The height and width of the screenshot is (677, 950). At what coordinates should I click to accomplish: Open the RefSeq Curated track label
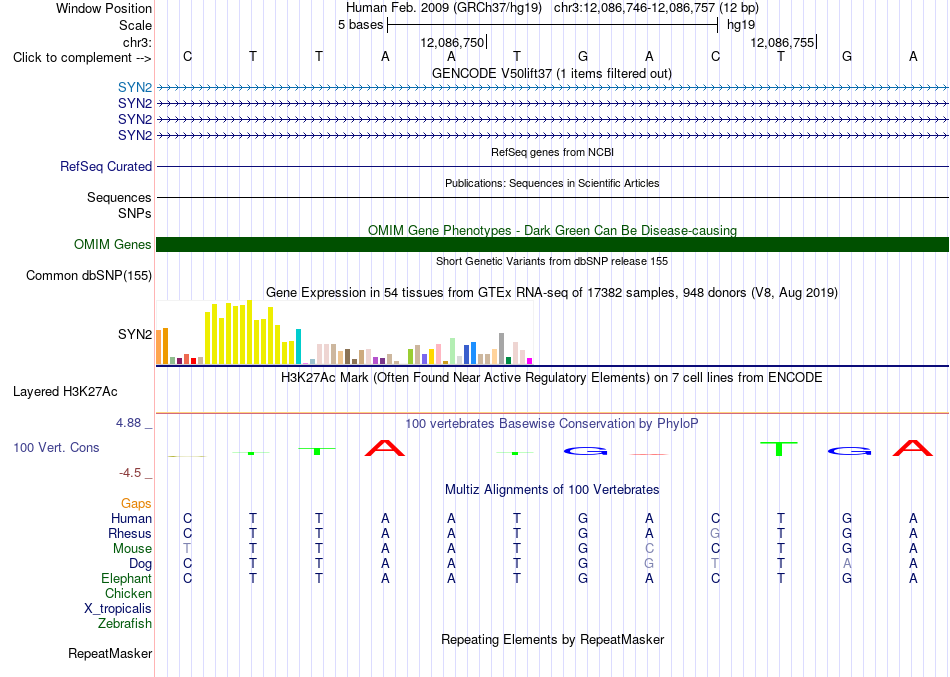tap(106, 166)
